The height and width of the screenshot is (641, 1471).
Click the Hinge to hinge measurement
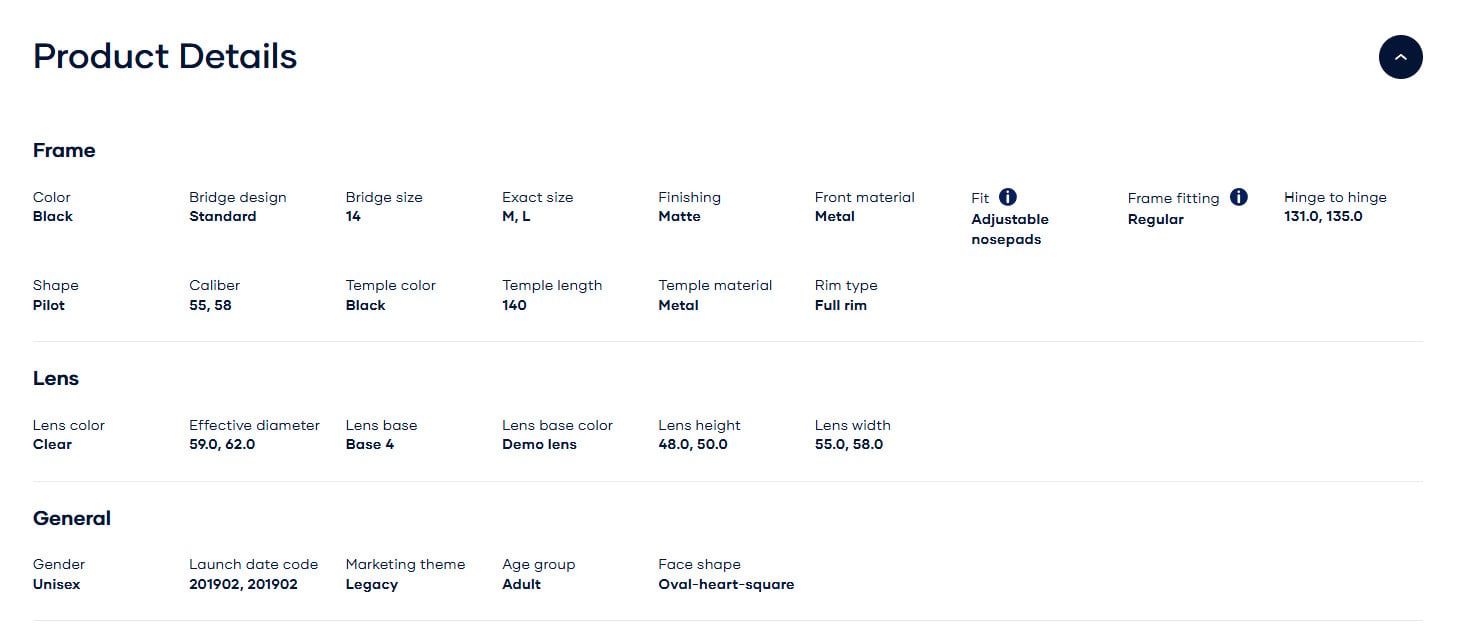coord(1323,216)
